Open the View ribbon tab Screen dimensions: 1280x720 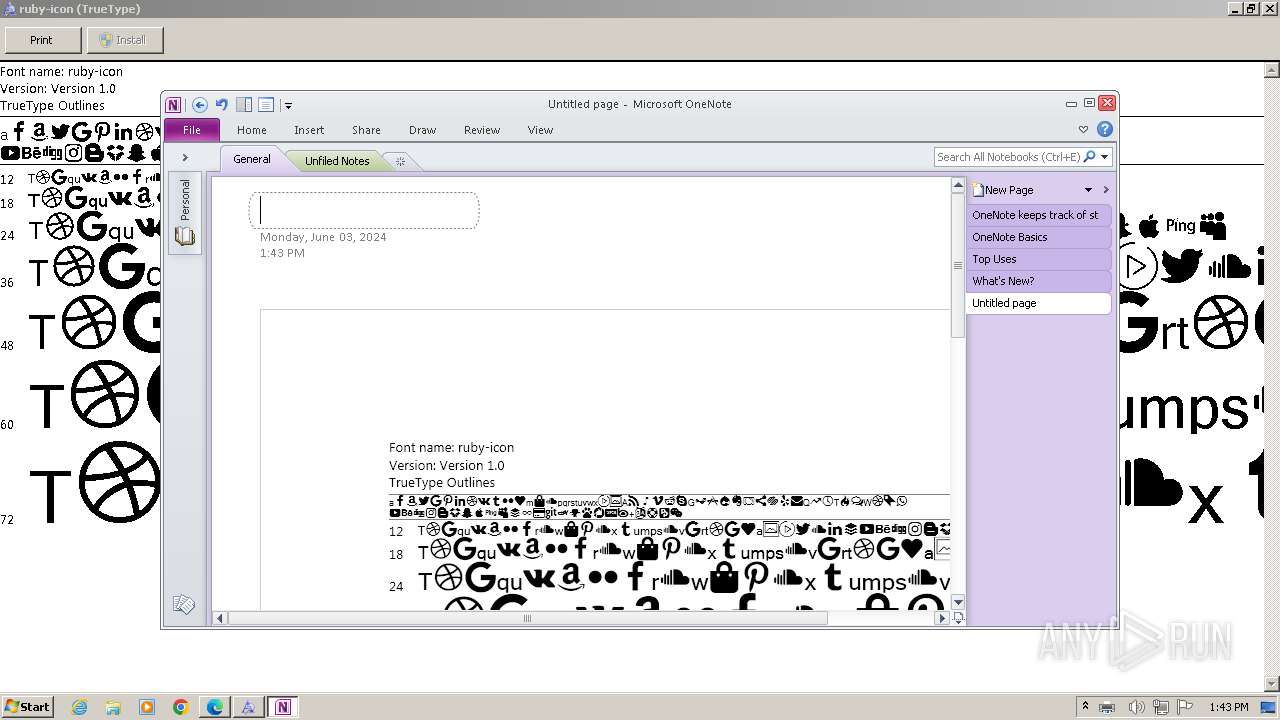[540, 130]
